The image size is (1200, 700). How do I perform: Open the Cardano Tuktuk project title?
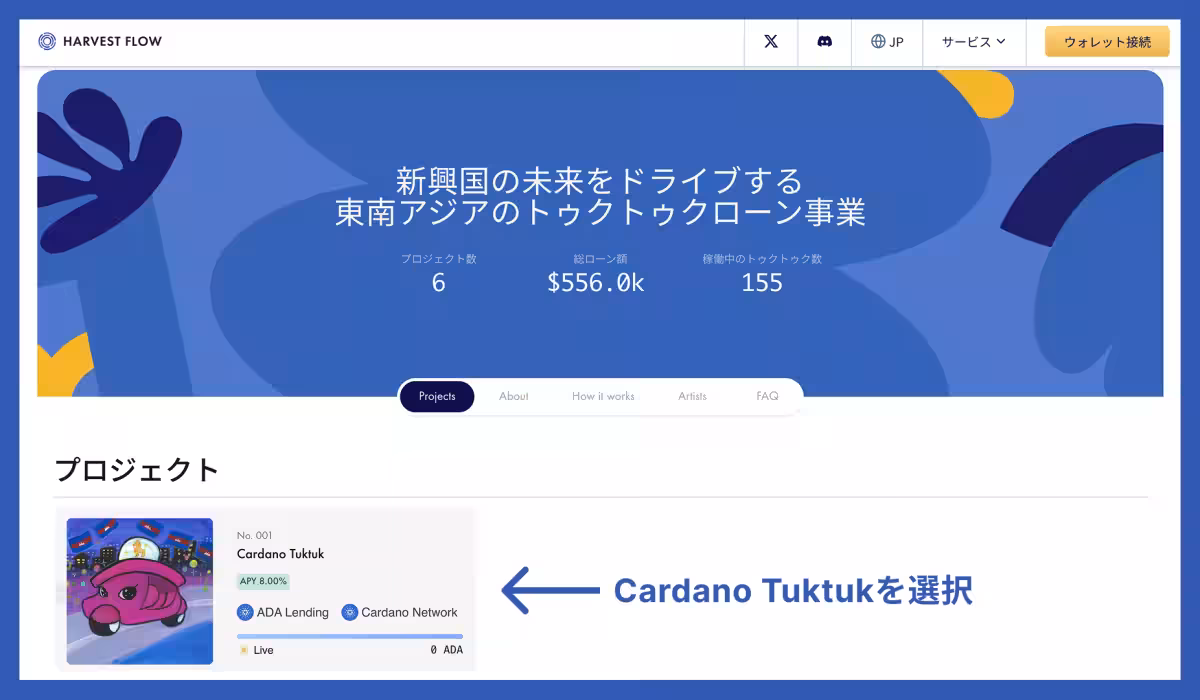[x=281, y=554]
